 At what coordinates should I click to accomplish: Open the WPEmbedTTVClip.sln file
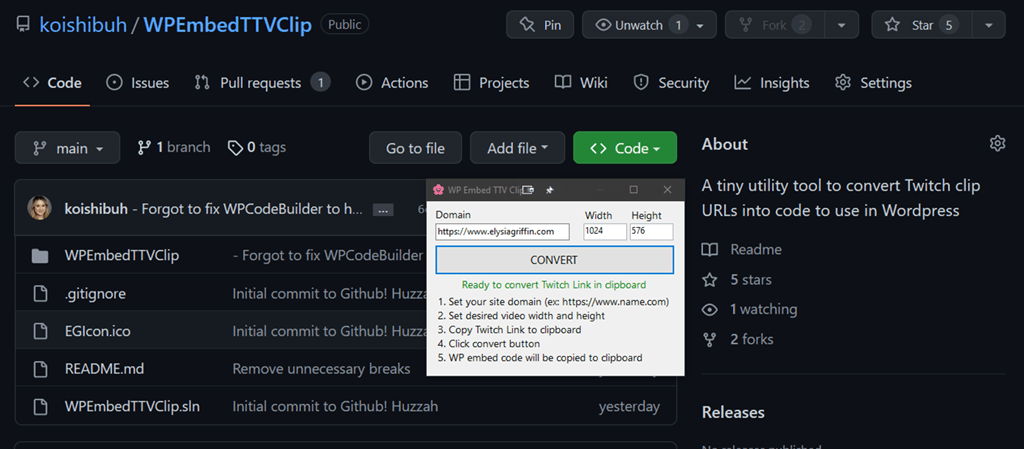(132, 407)
